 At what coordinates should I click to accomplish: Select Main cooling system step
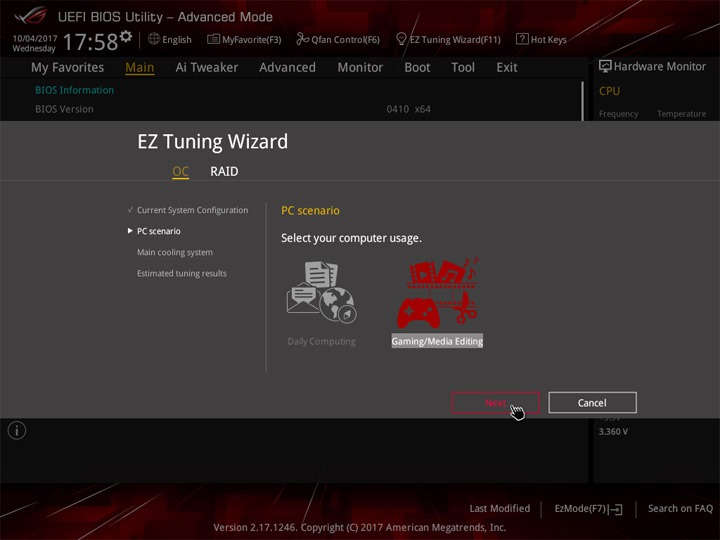click(175, 252)
